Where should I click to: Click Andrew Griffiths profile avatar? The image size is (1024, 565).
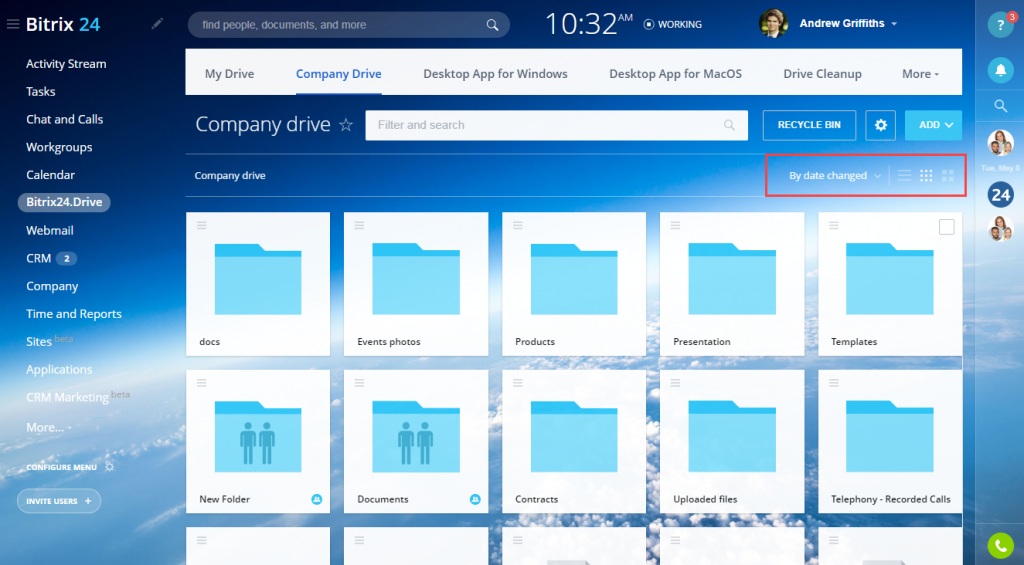(x=773, y=24)
